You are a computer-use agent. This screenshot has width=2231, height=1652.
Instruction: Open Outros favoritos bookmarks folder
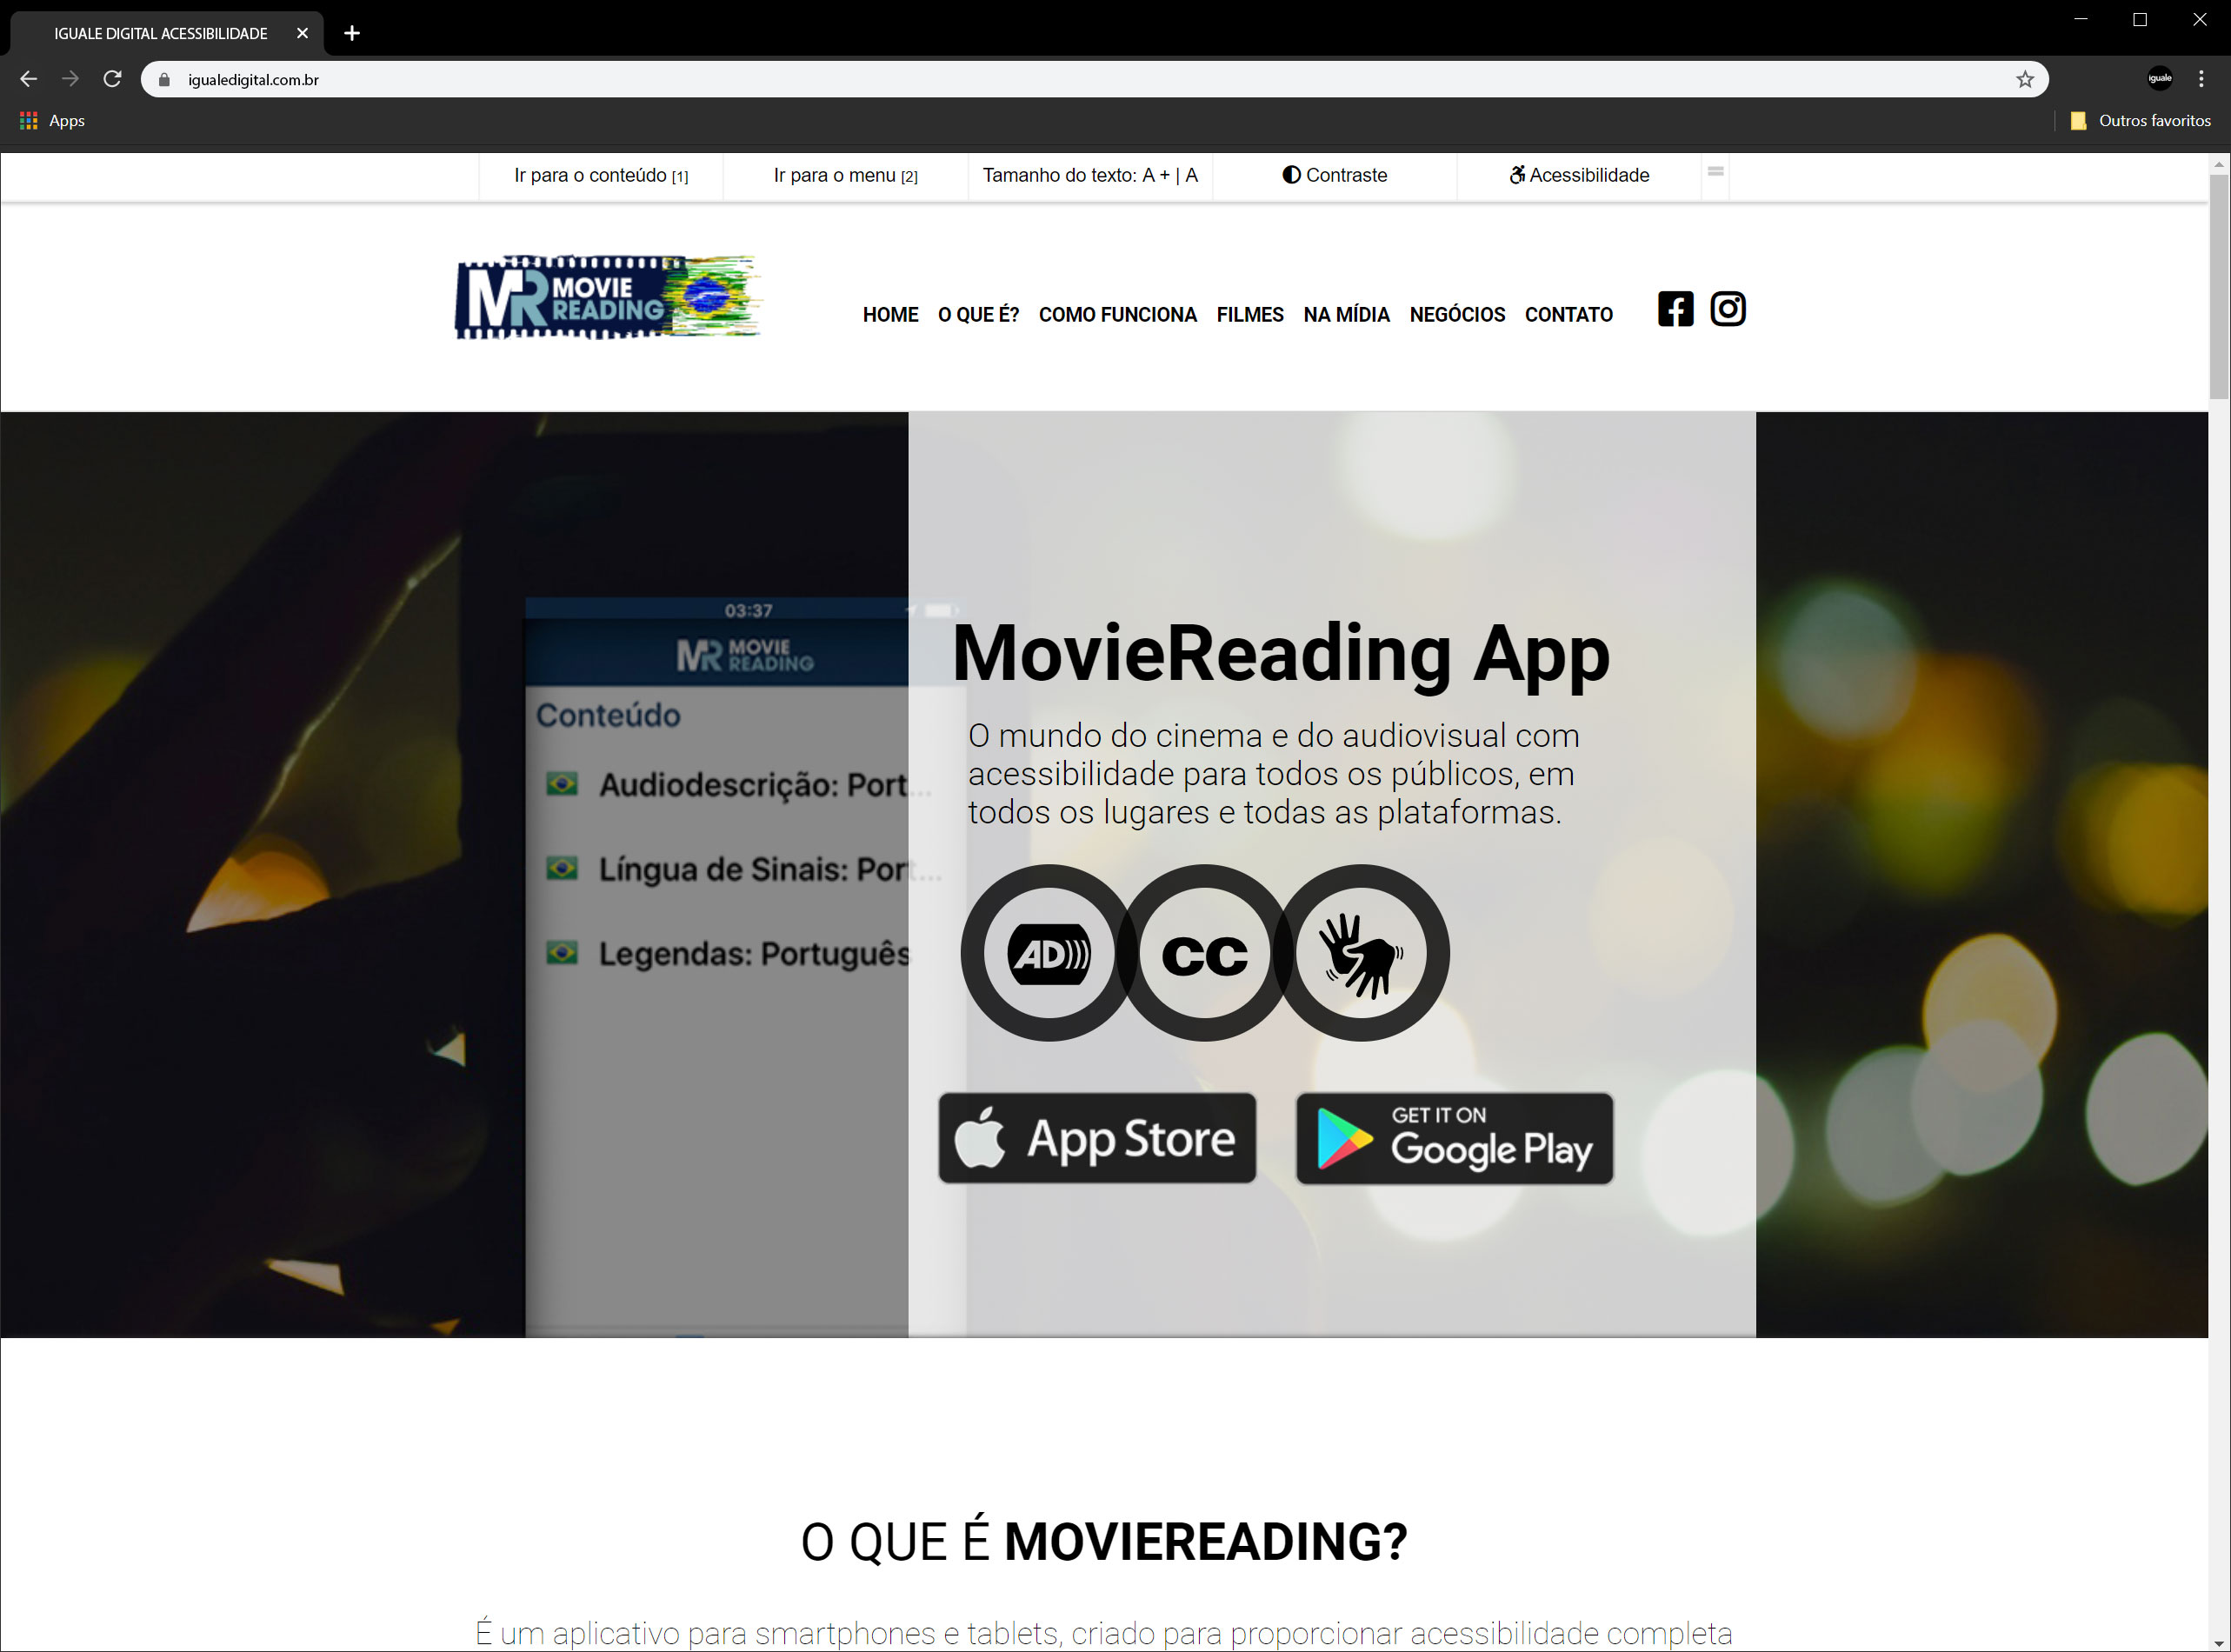coord(2140,121)
